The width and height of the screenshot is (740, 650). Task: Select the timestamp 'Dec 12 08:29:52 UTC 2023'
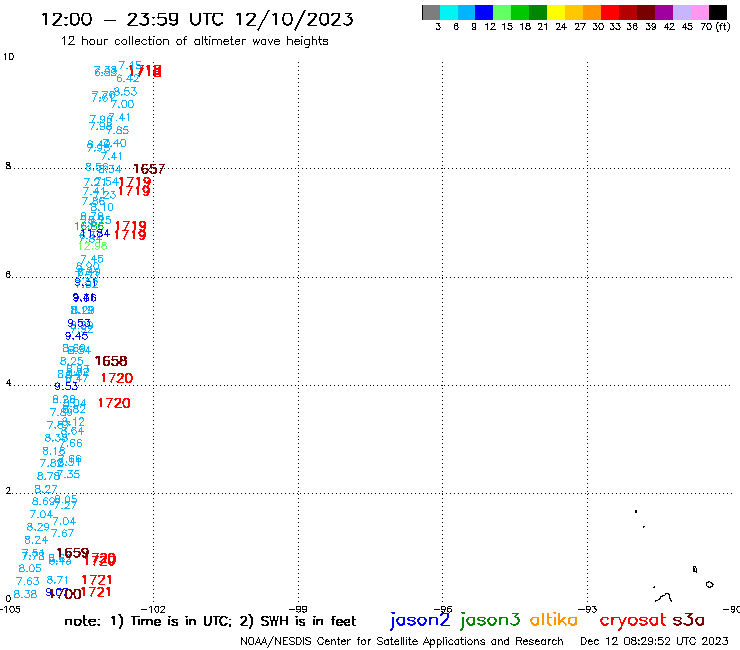click(654, 641)
